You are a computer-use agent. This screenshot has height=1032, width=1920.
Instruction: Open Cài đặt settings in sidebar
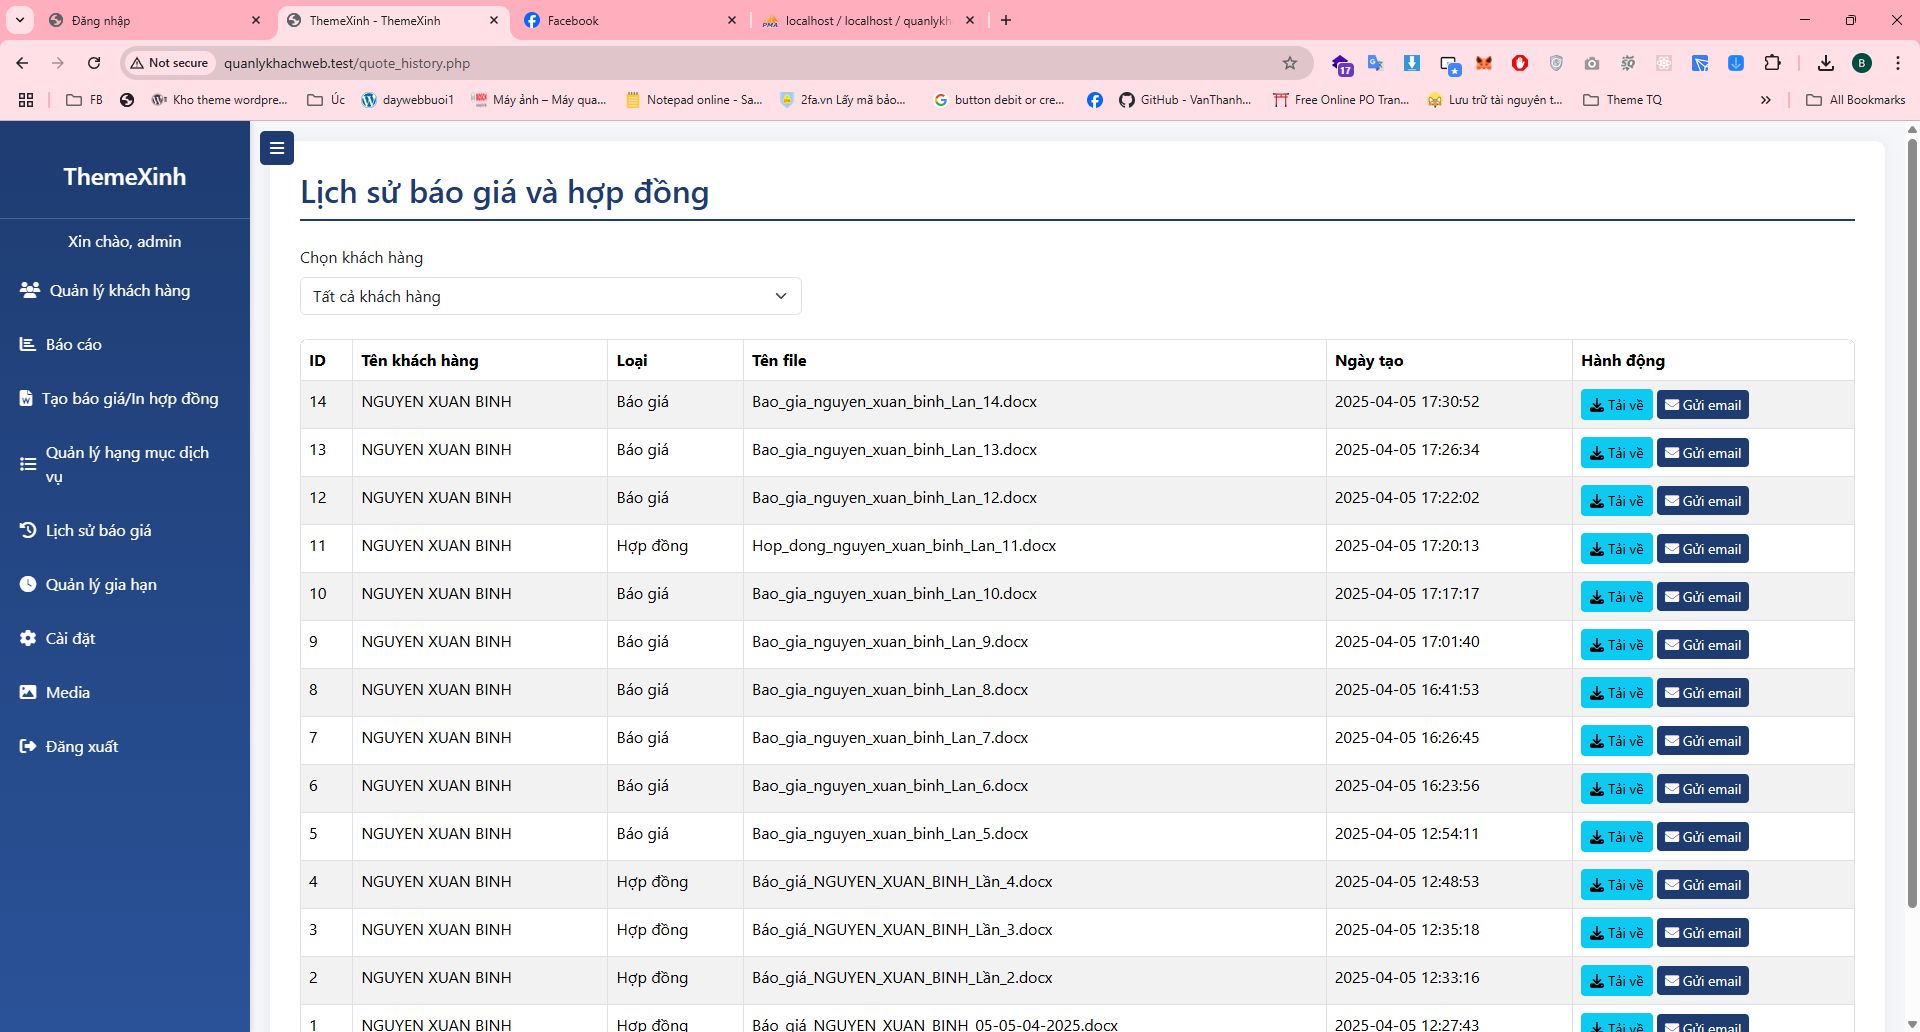70,639
